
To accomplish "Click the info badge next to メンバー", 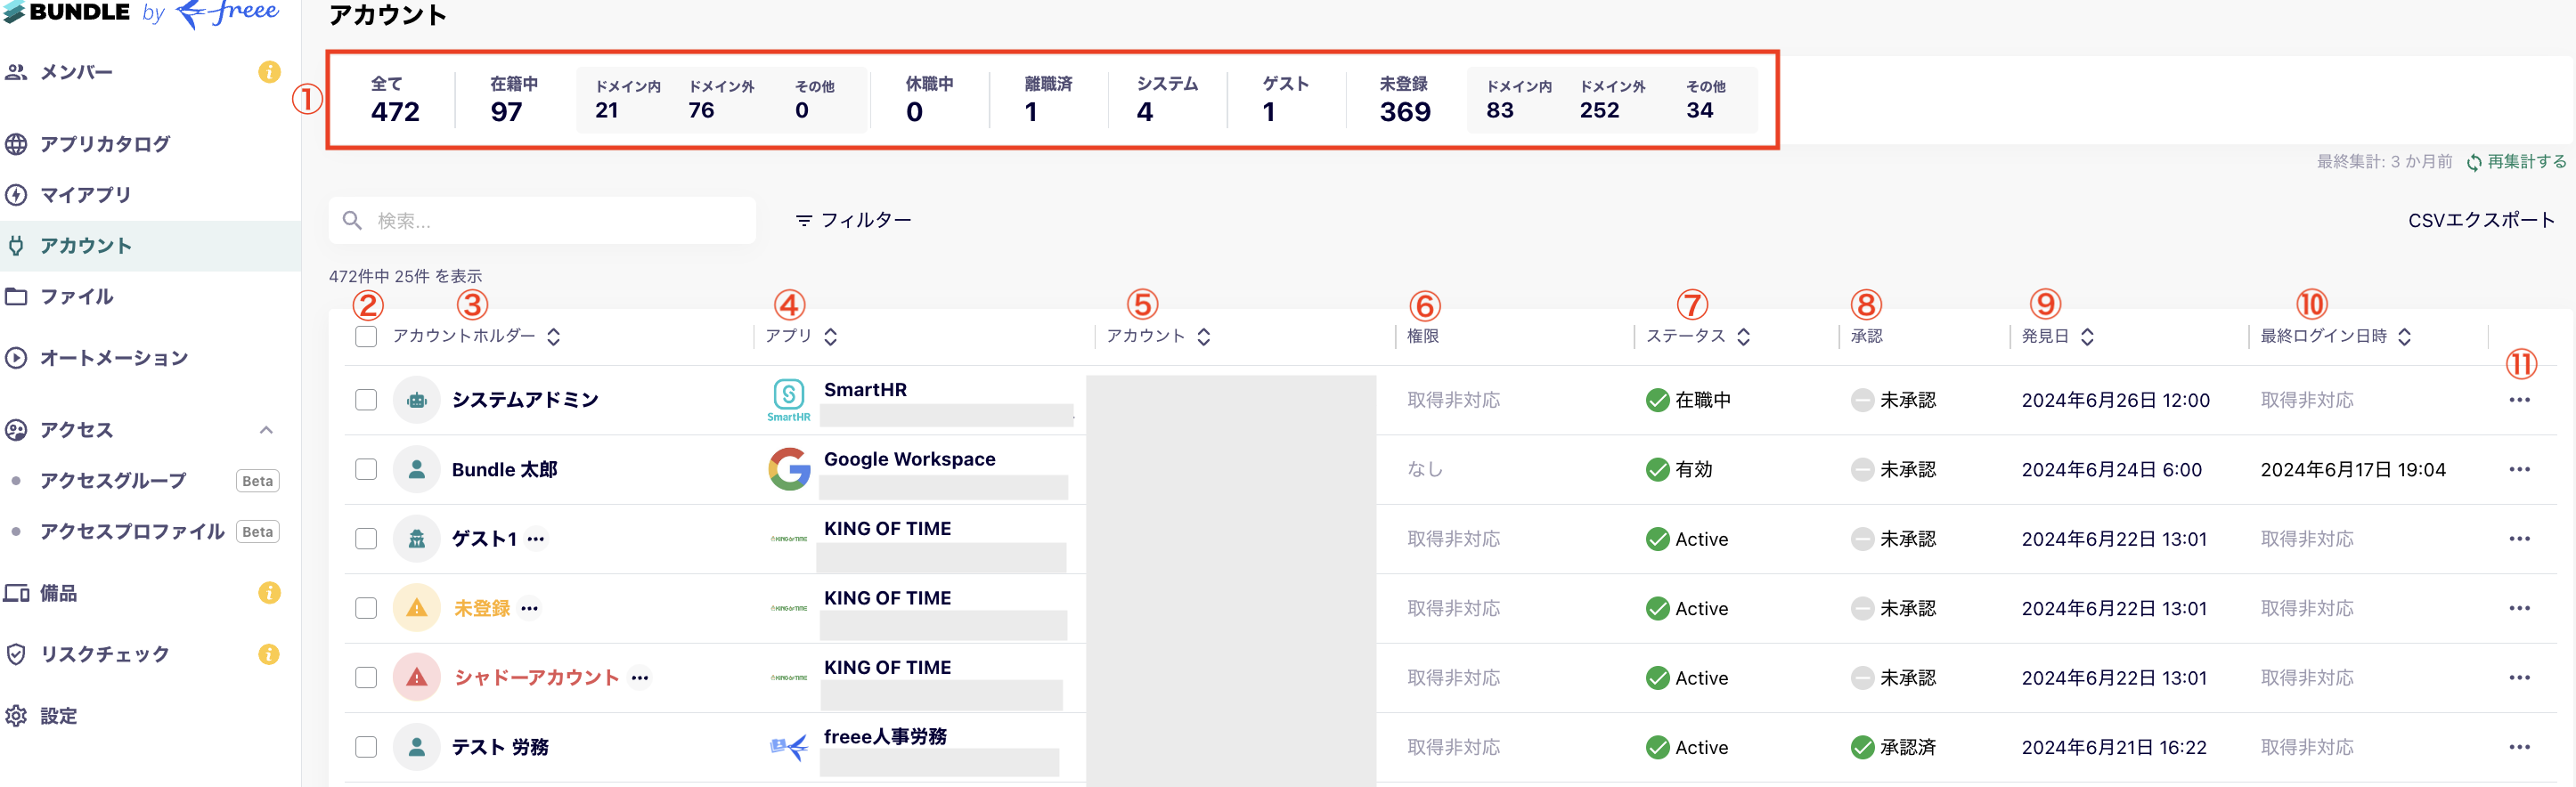I will 269,72.
